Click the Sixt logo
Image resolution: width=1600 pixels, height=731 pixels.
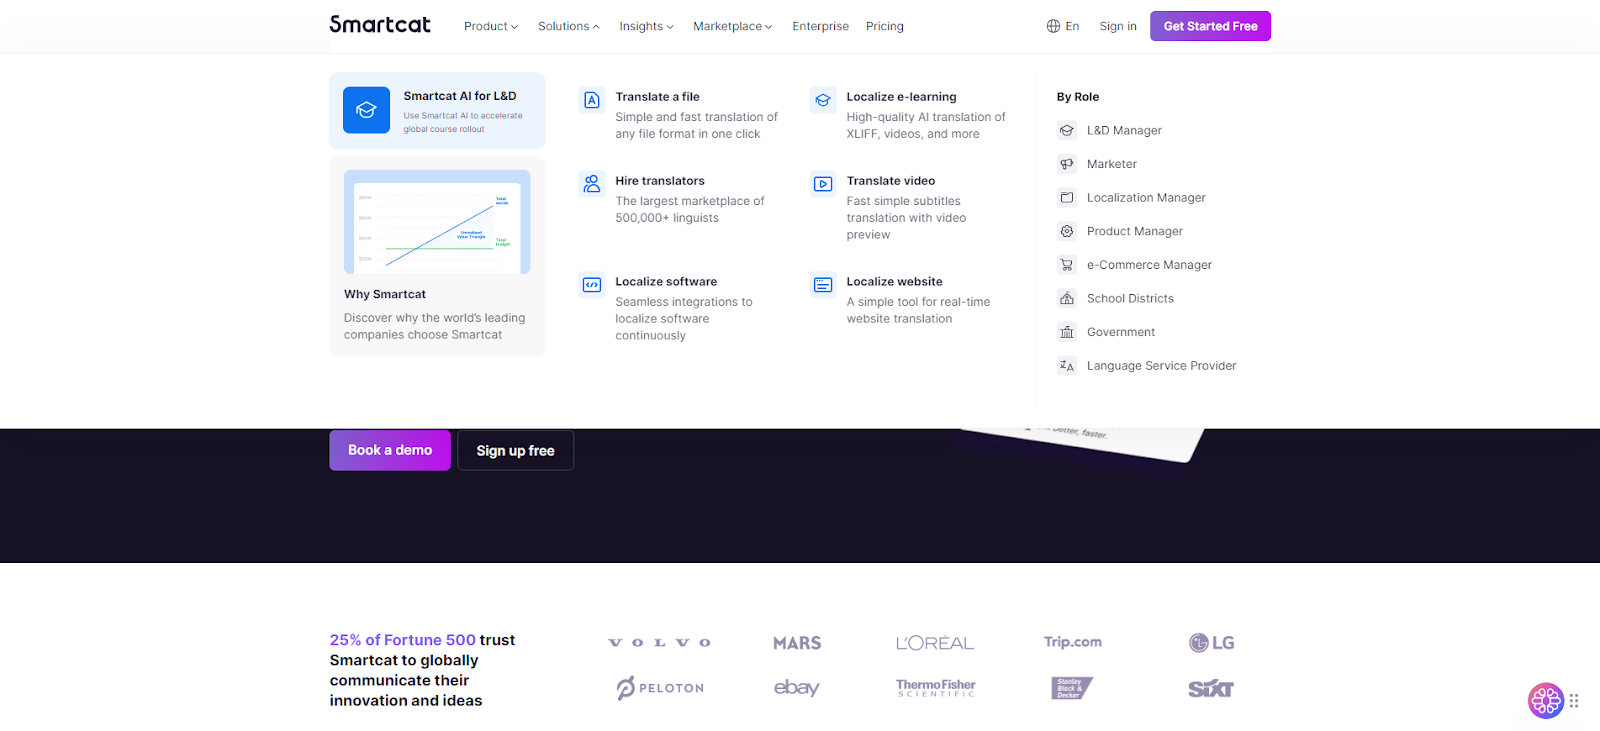coord(1211,689)
